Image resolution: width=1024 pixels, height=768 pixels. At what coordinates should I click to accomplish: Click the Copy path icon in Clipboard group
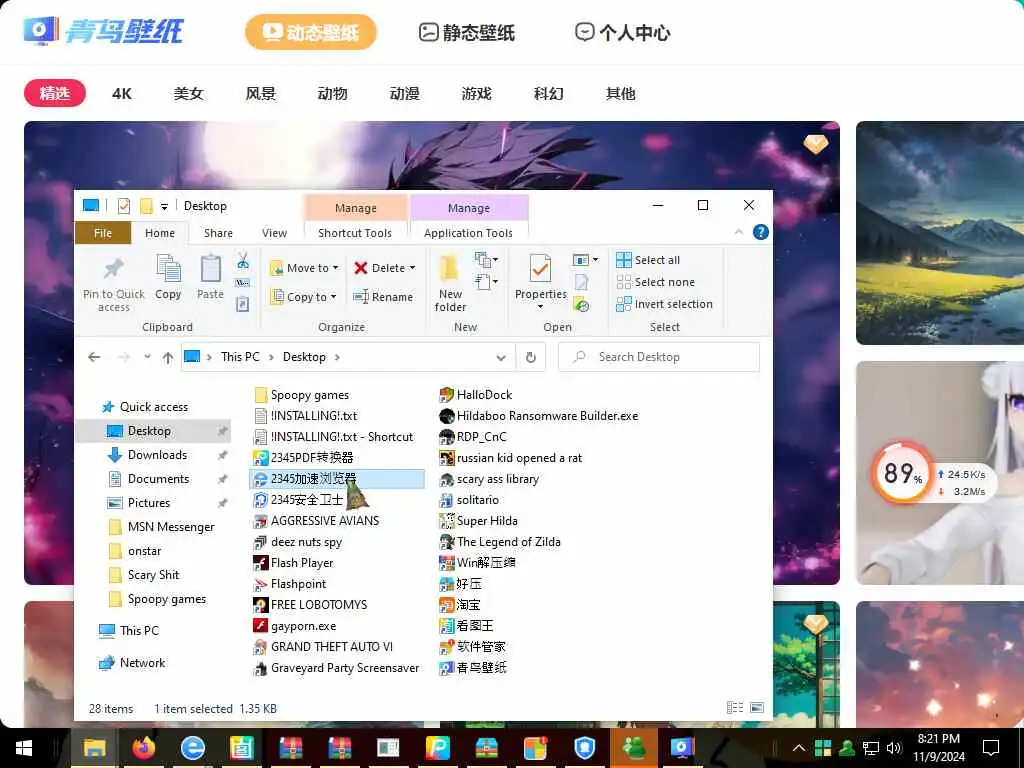click(243, 283)
